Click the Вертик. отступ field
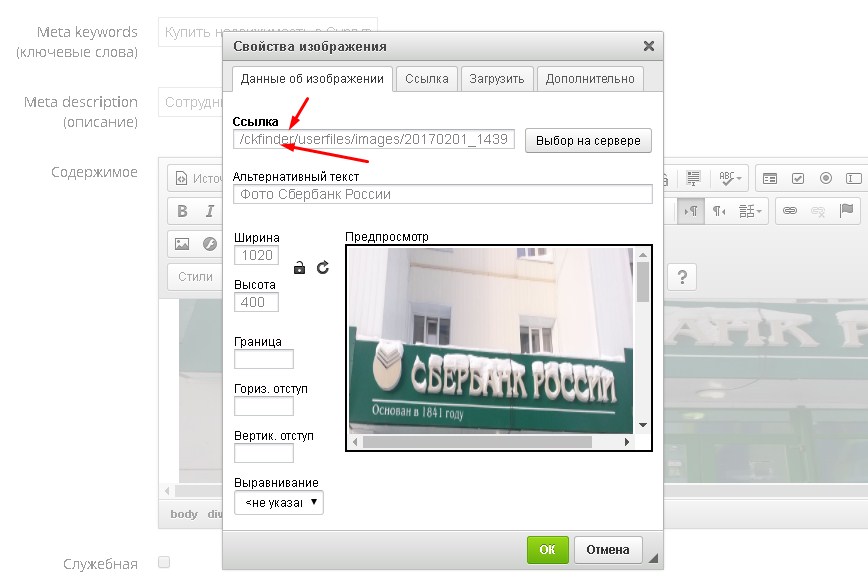This screenshot has width=868, height=586. pyautogui.click(x=264, y=453)
